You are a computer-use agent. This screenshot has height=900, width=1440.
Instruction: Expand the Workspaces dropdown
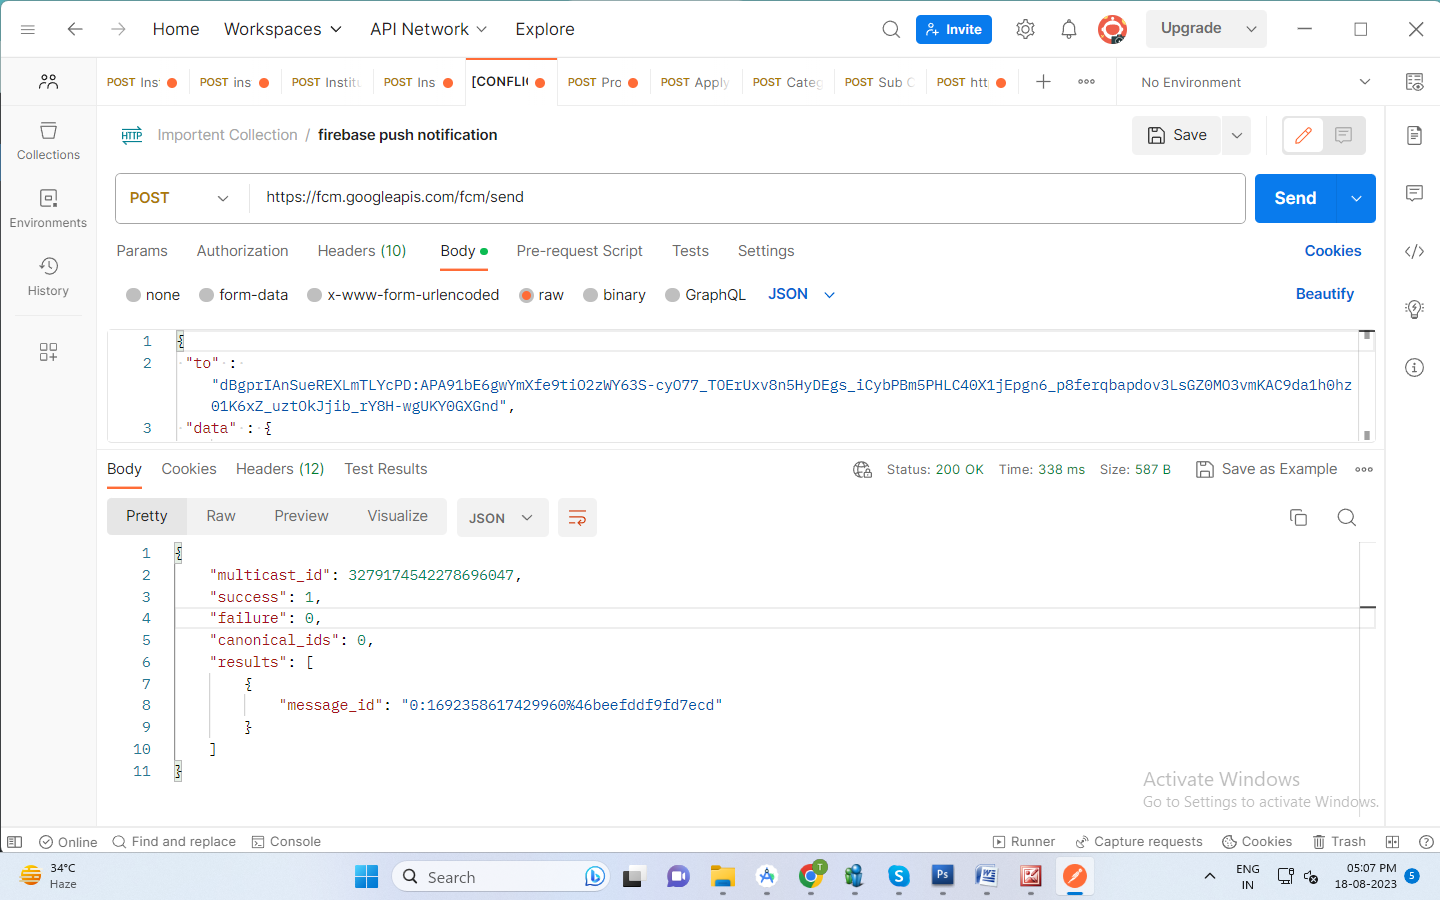click(x=283, y=29)
